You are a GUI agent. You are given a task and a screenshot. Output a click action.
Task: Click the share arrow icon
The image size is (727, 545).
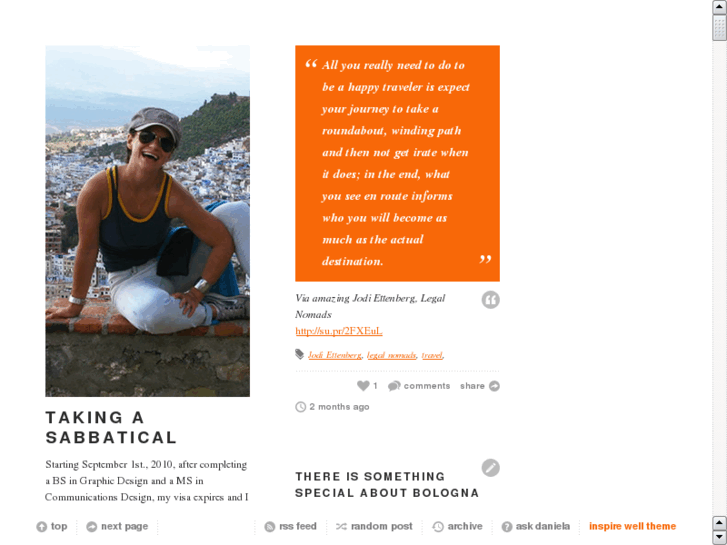pos(494,386)
